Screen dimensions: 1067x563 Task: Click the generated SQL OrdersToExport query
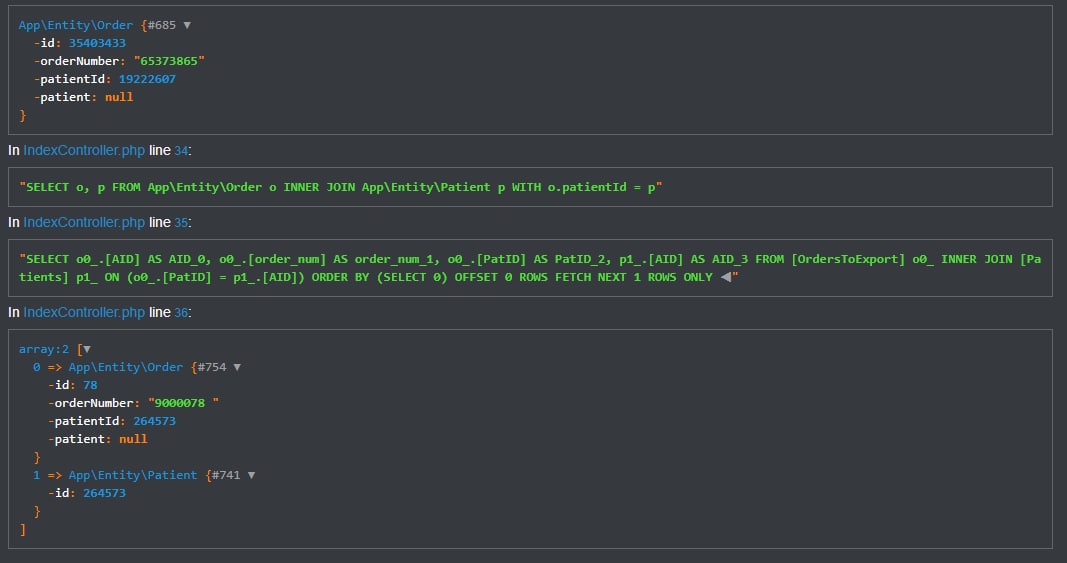click(x=530, y=268)
